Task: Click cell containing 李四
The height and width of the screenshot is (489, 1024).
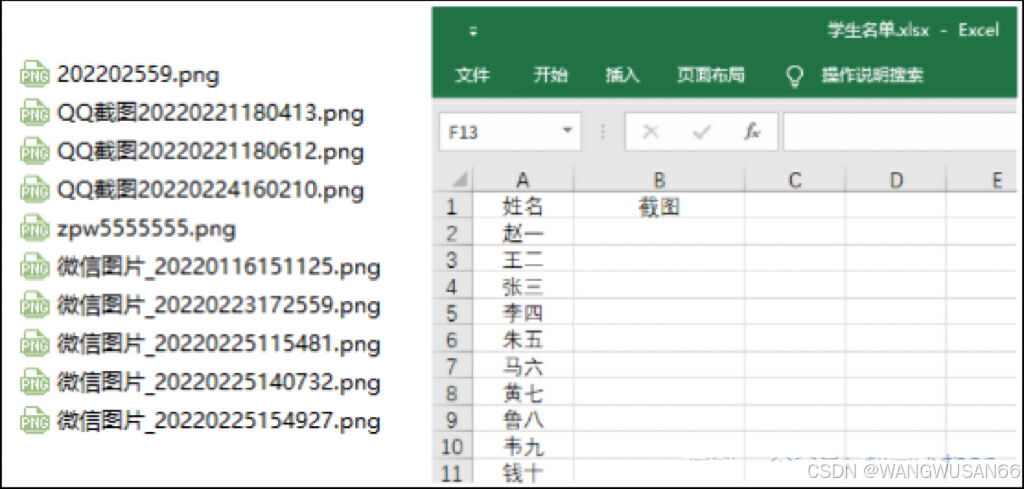Action: 522,313
